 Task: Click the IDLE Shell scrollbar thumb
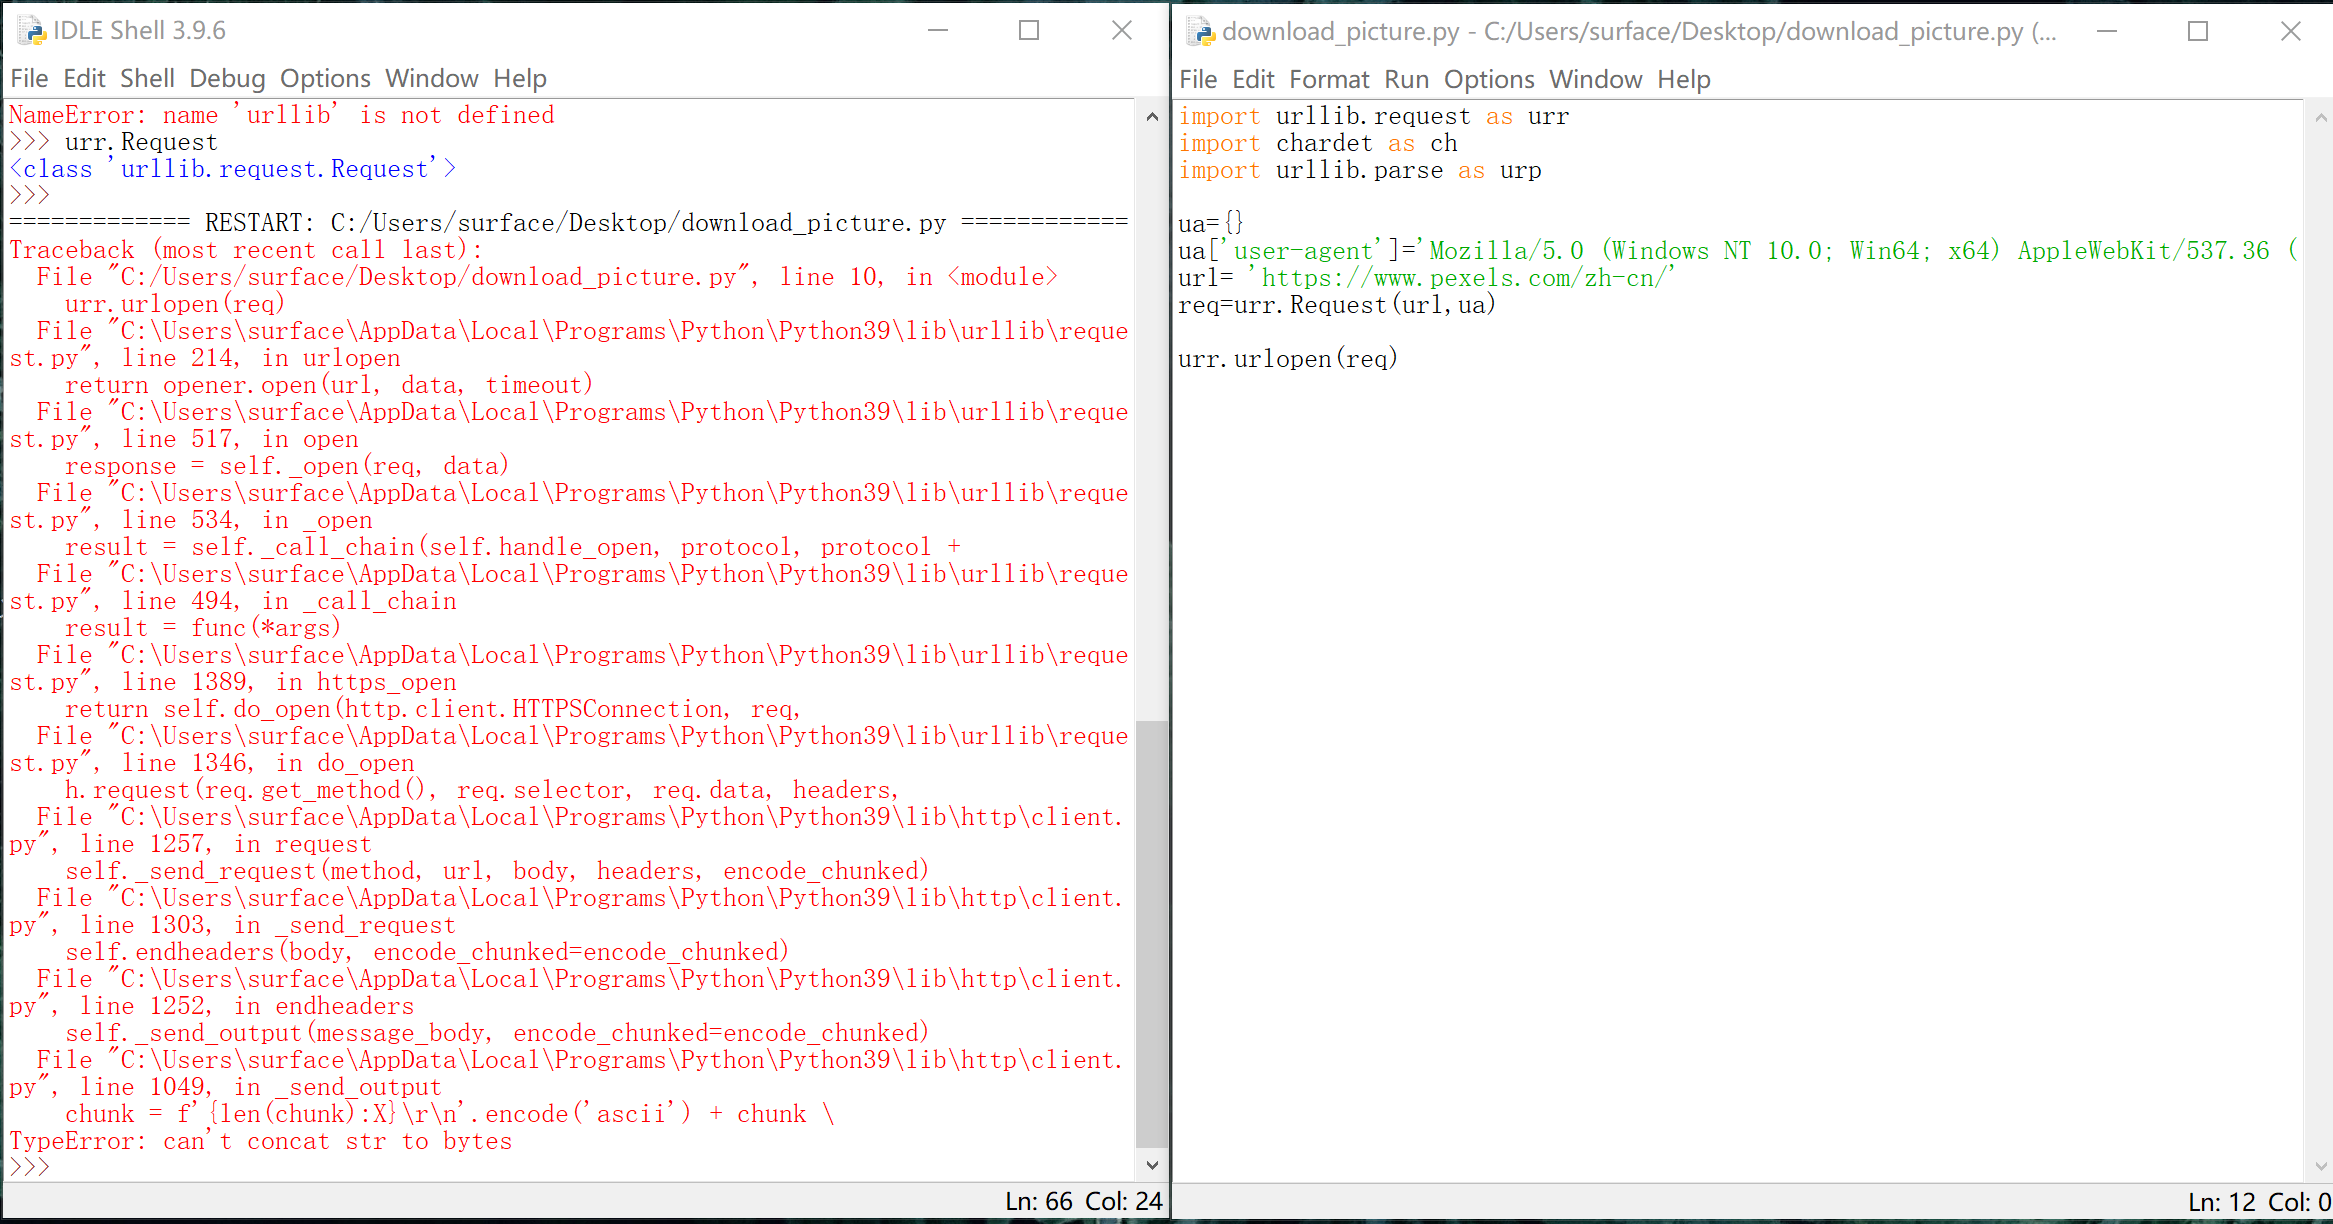(1152, 934)
